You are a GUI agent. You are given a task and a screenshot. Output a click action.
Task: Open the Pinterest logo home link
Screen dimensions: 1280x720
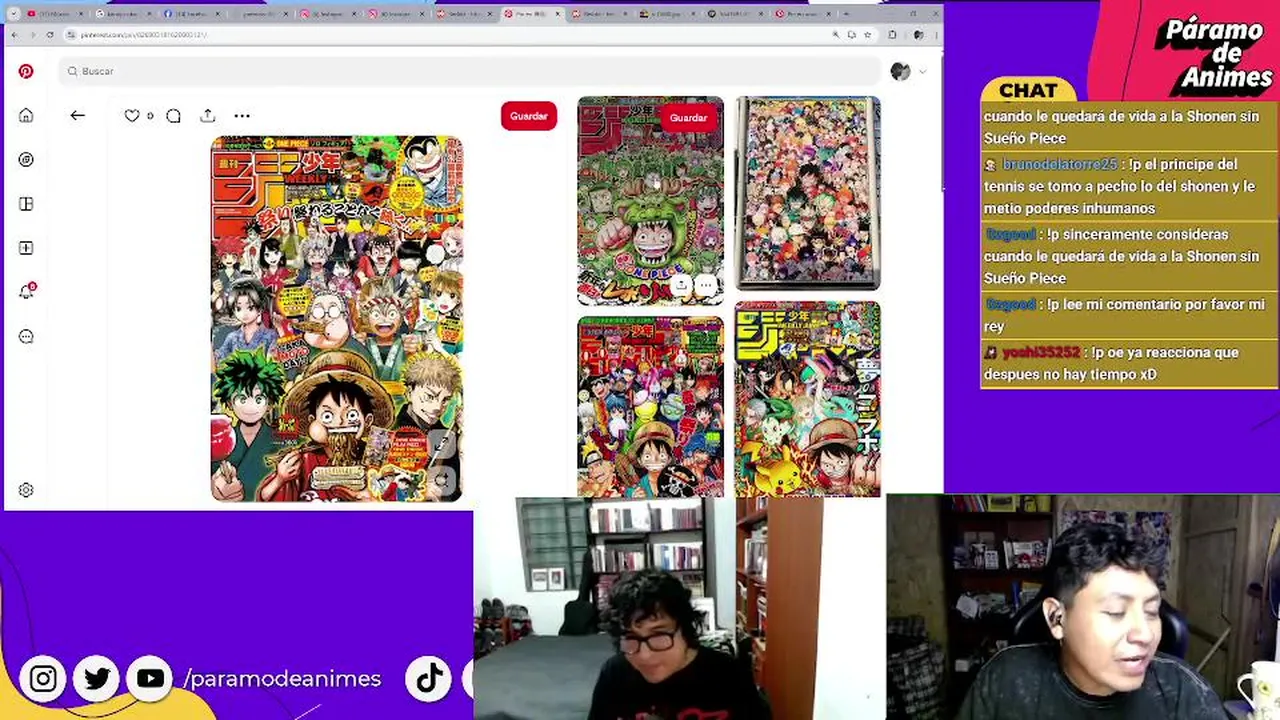pyautogui.click(x=26, y=71)
